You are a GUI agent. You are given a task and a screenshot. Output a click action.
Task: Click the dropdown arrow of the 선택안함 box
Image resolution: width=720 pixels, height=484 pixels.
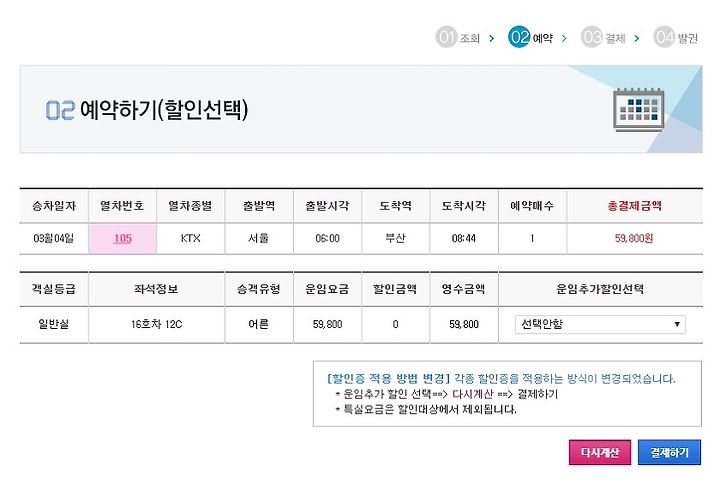pyautogui.click(x=677, y=324)
